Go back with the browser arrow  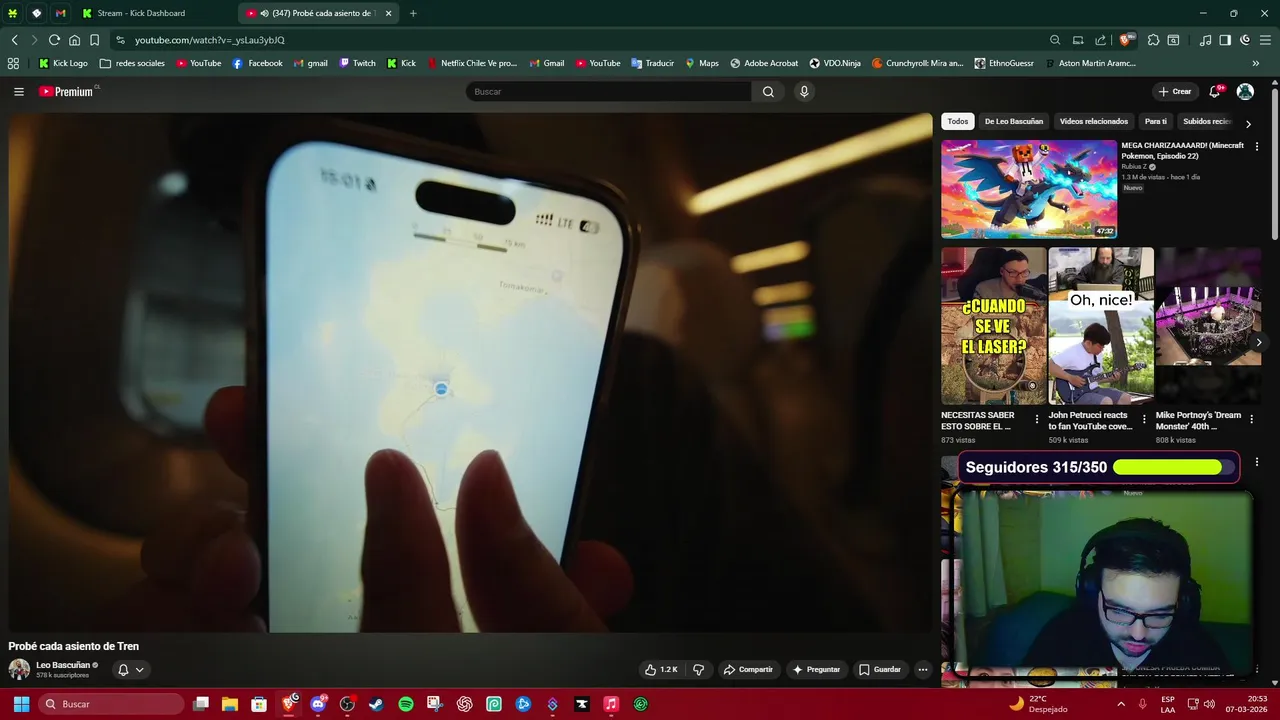pyautogui.click(x=14, y=40)
